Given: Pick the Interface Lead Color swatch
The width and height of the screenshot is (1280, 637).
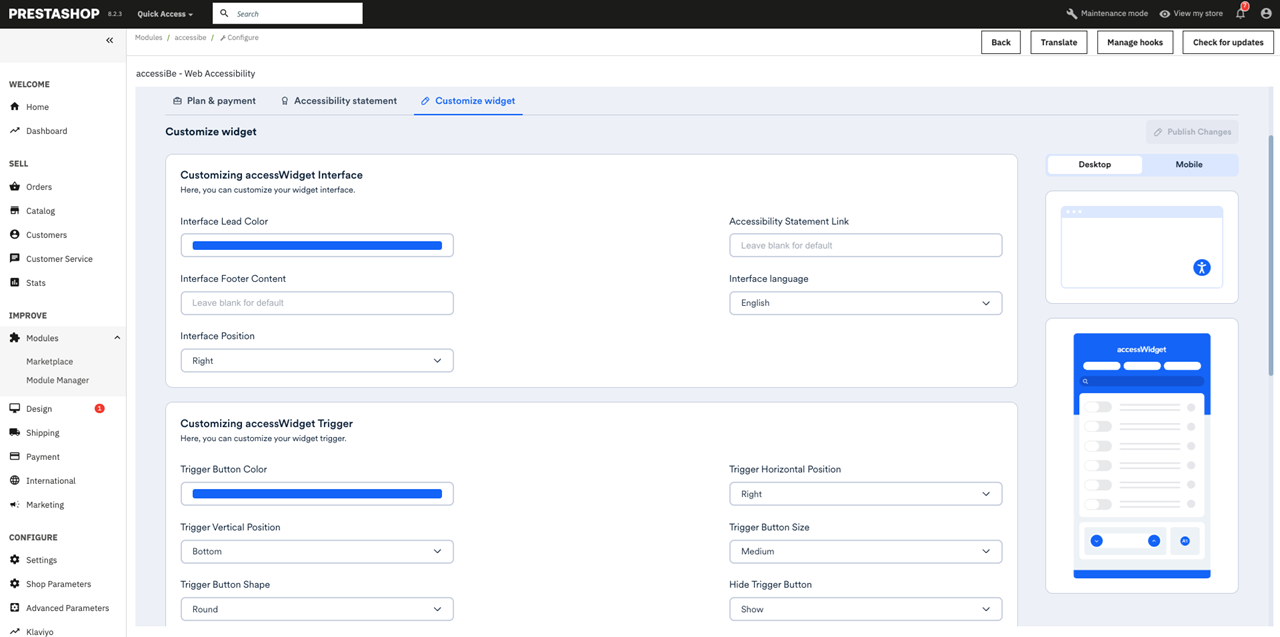Looking at the screenshot, I should pos(317,245).
